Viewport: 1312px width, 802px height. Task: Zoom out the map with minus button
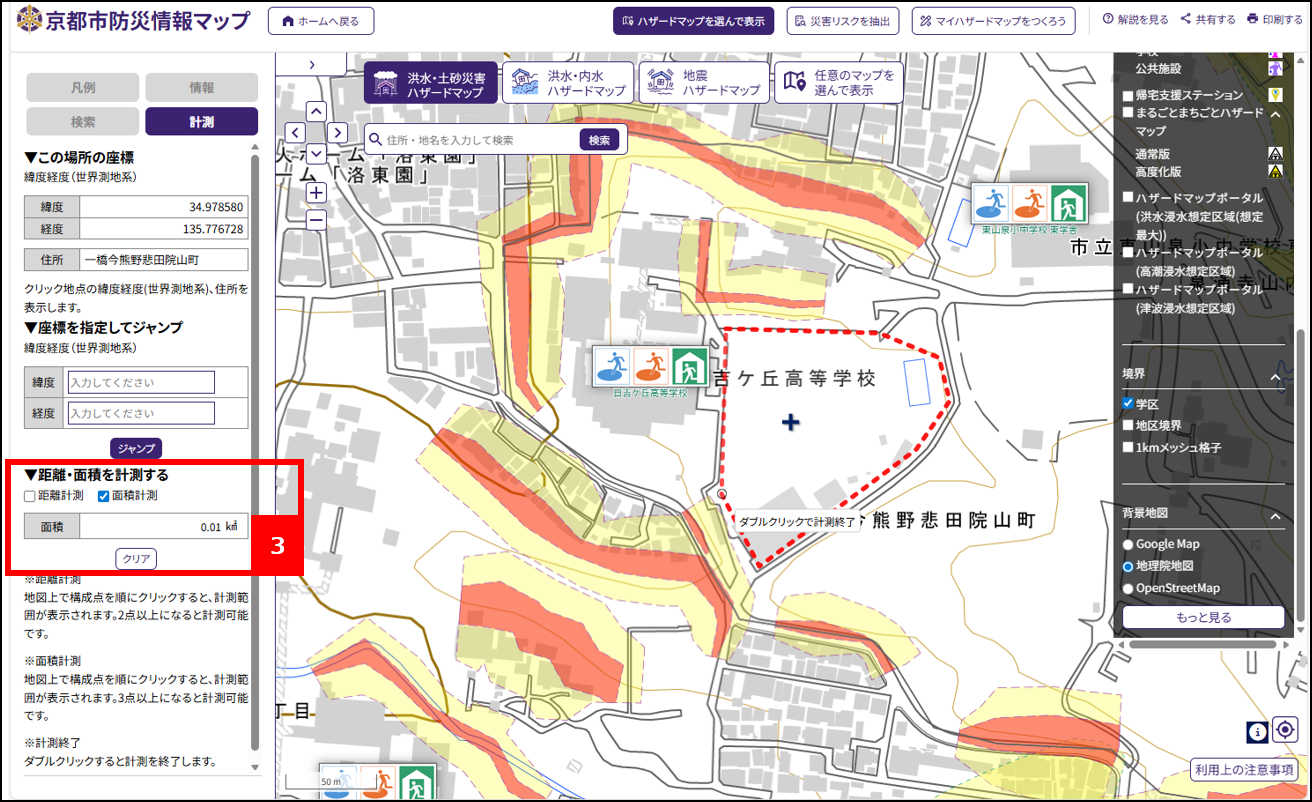(316, 219)
